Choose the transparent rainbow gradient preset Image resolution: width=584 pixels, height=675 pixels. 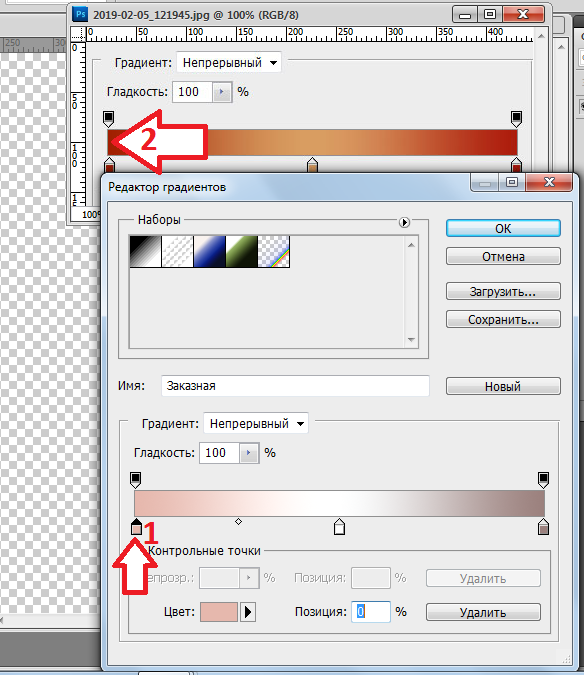[274, 251]
